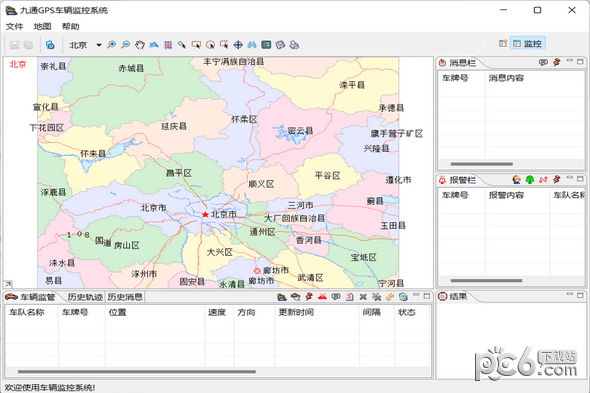The width and height of the screenshot is (590, 393).
Task: Click the red alarm car icon
Action: point(322,297)
